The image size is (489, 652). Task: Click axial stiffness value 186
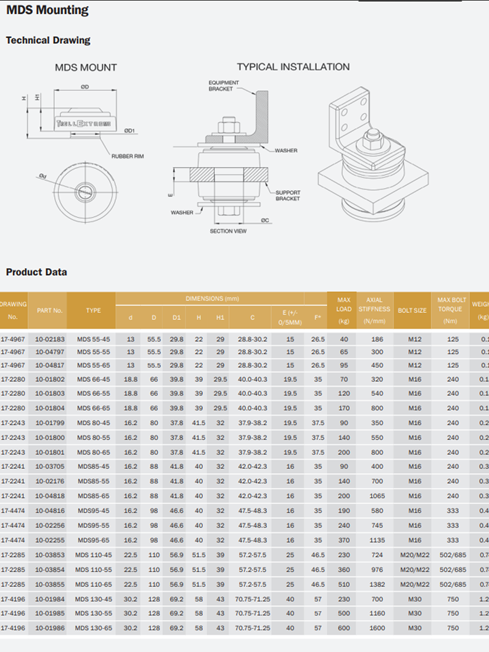coord(377,339)
